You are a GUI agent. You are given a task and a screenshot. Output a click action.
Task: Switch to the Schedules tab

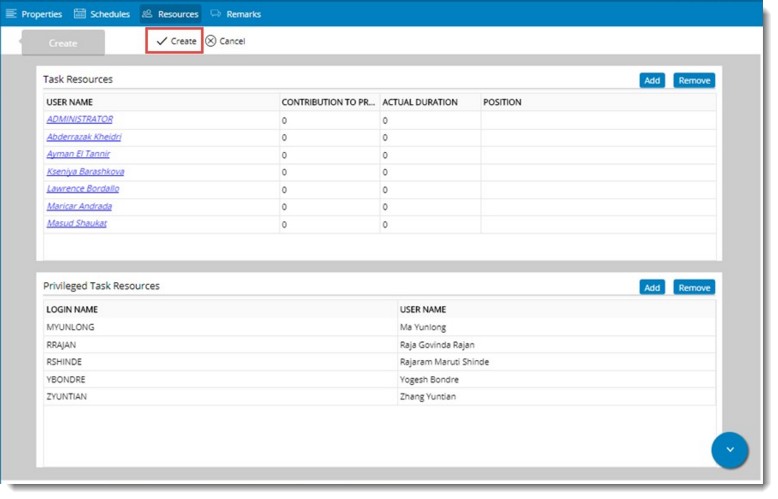(x=109, y=14)
